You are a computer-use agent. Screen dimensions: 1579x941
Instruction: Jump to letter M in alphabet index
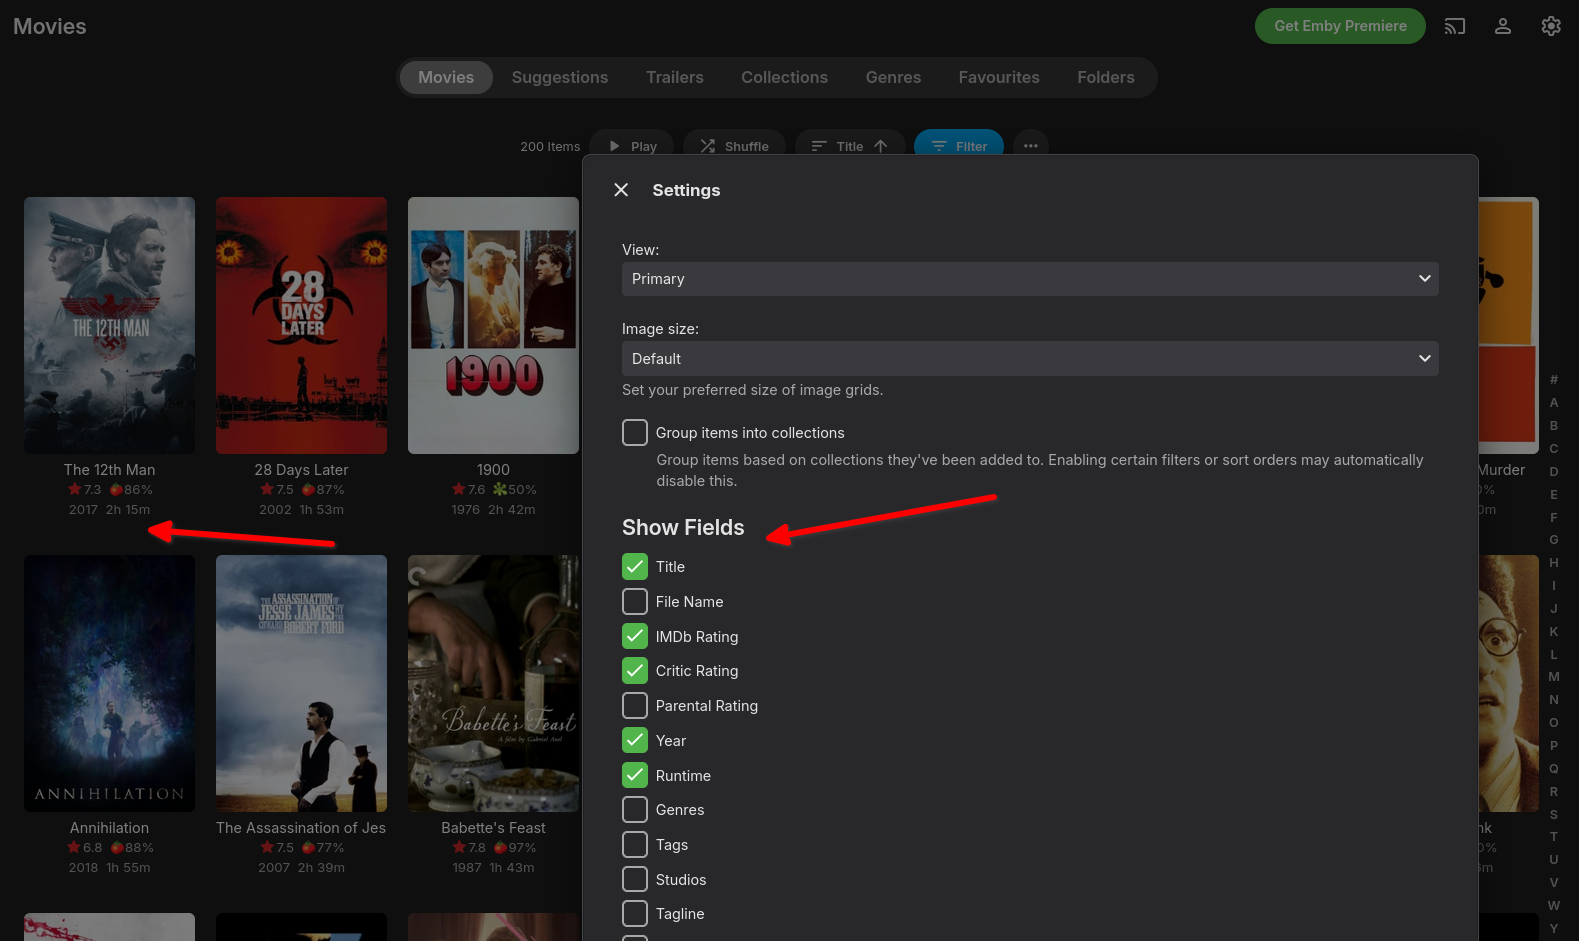[1554, 677]
